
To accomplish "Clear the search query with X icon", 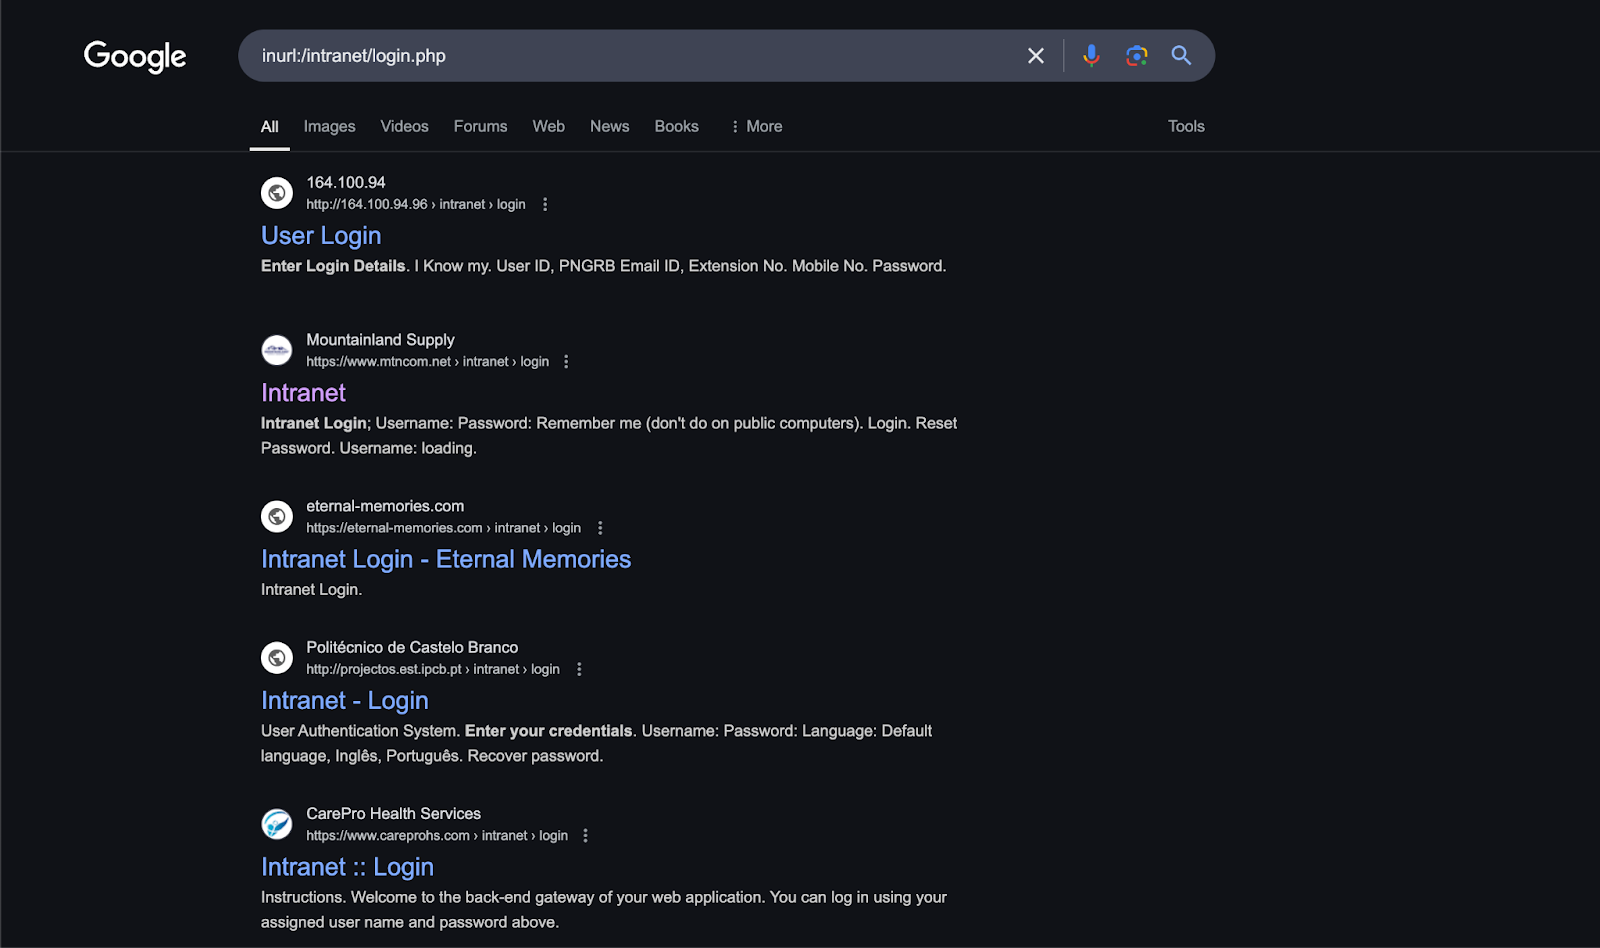I will tap(1036, 56).
